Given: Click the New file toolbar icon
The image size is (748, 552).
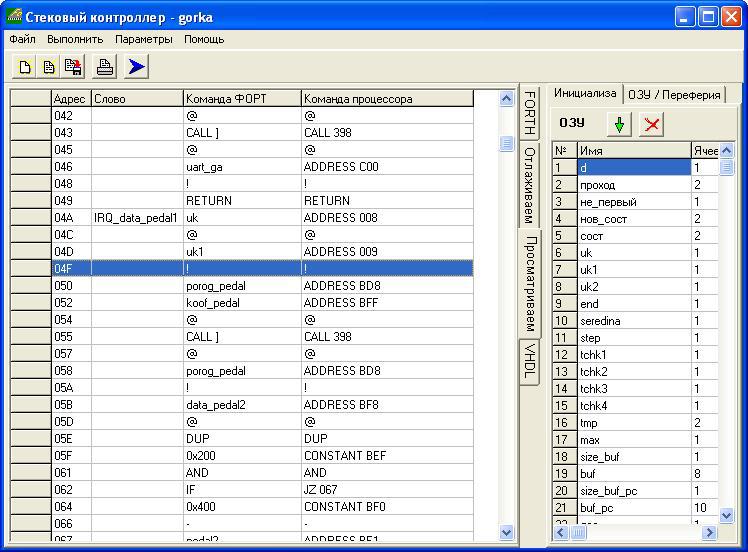Looking at the screenshot, I should point(25,67).
